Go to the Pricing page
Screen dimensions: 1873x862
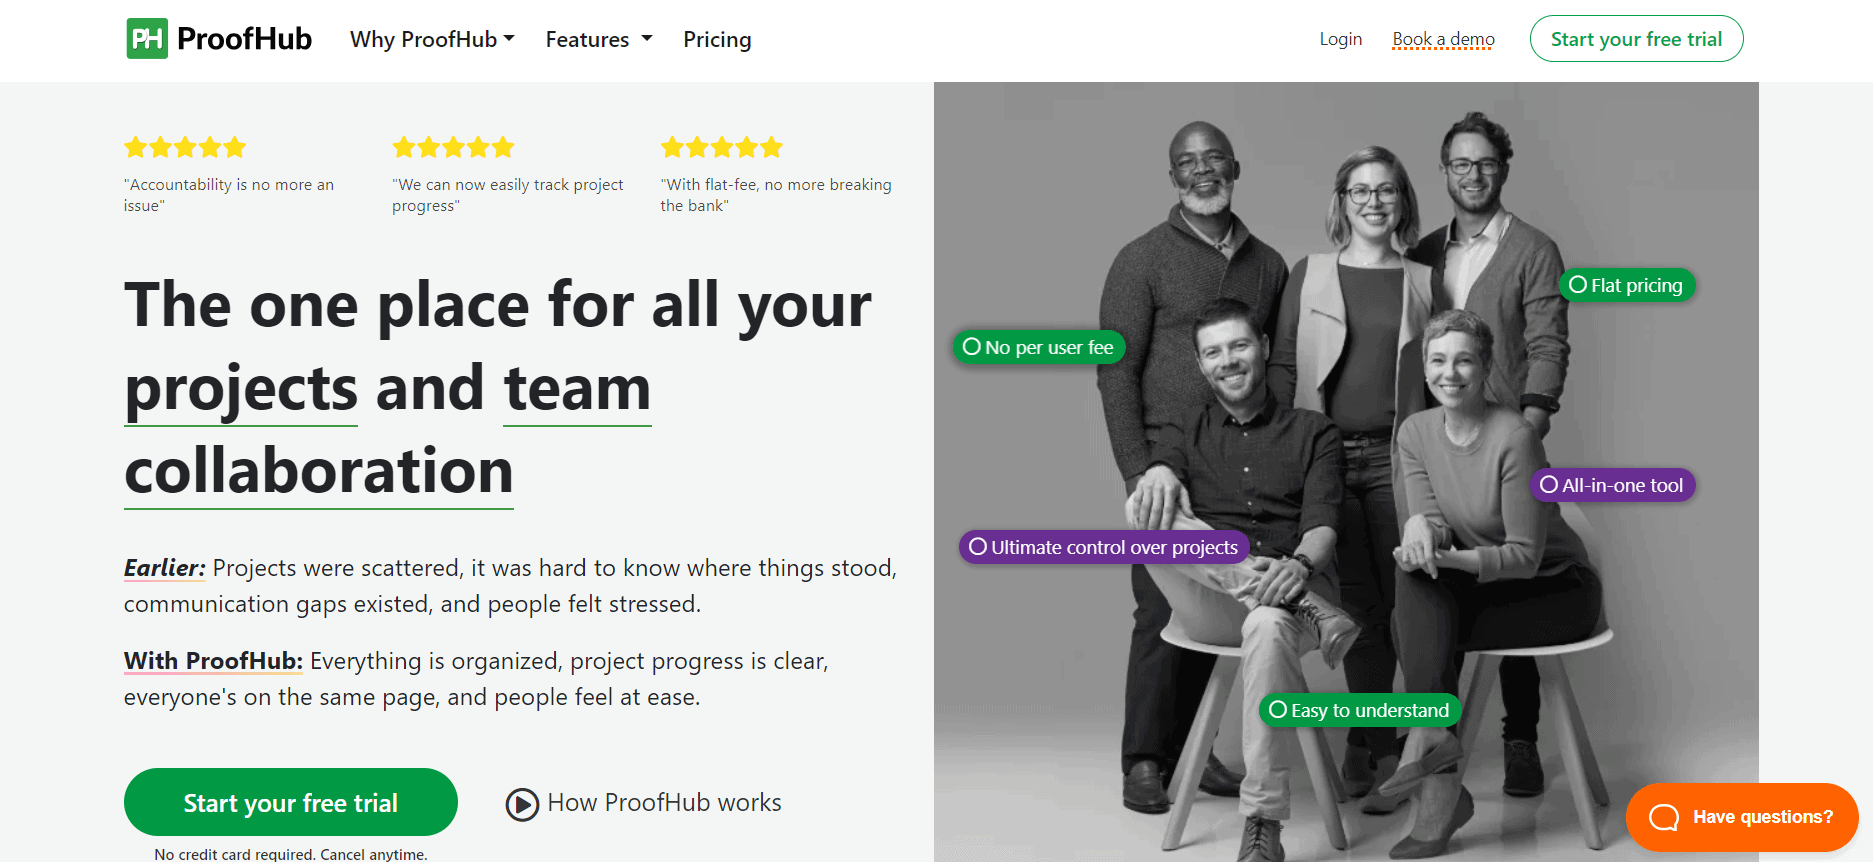click(717, 39)
